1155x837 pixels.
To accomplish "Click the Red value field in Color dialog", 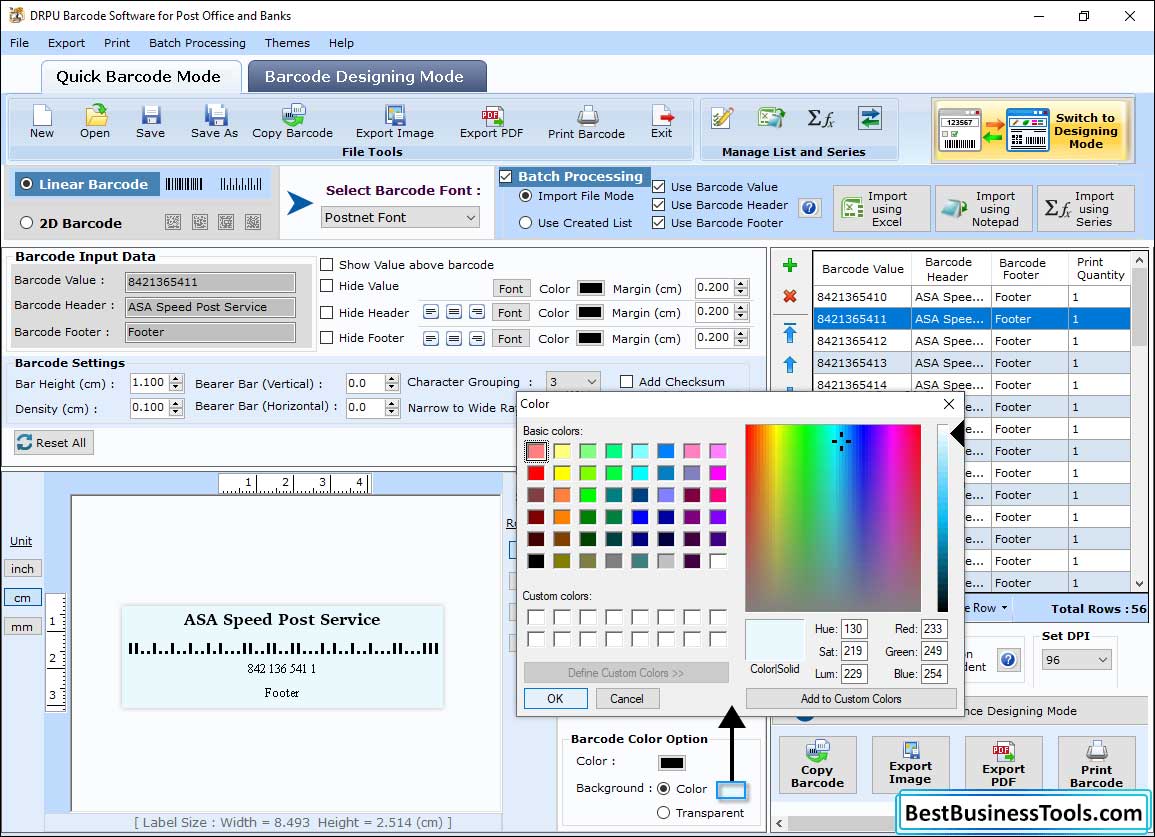I will click(934, 628).
